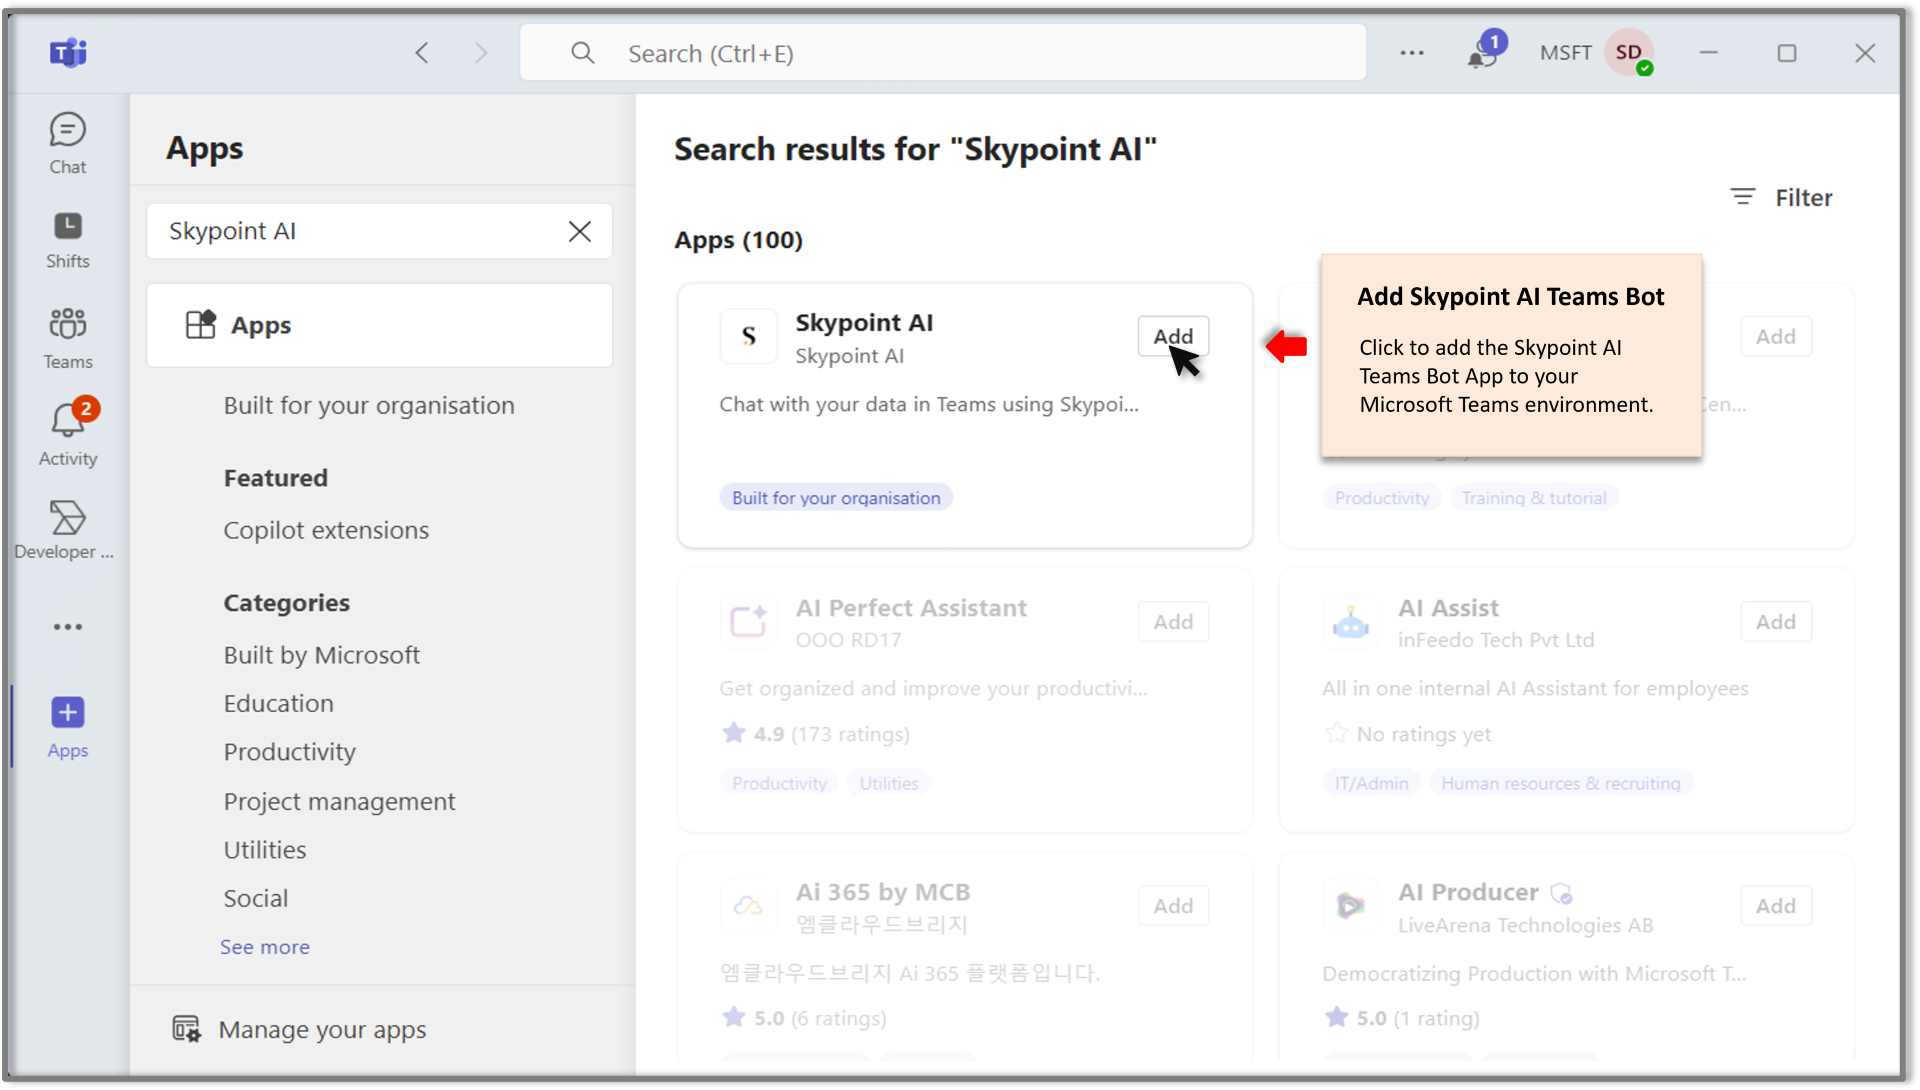This screenshot has height=1090, width=1920.
Task: Add the Ai 365 by MCB app
Action: (x=1173, y=906)
